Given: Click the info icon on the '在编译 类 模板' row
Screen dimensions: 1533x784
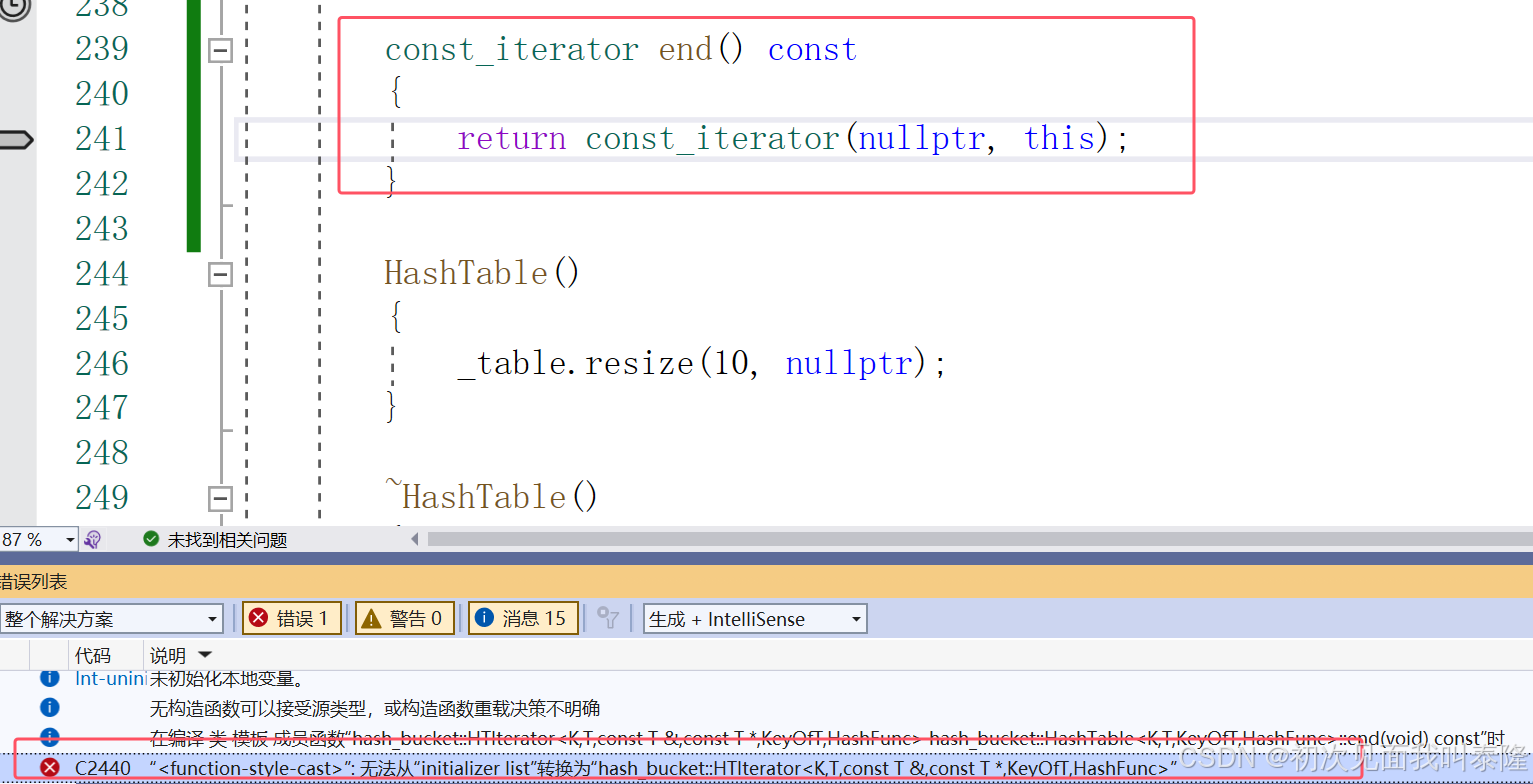Looking at the screenshot, I should (x=49, y=738).
